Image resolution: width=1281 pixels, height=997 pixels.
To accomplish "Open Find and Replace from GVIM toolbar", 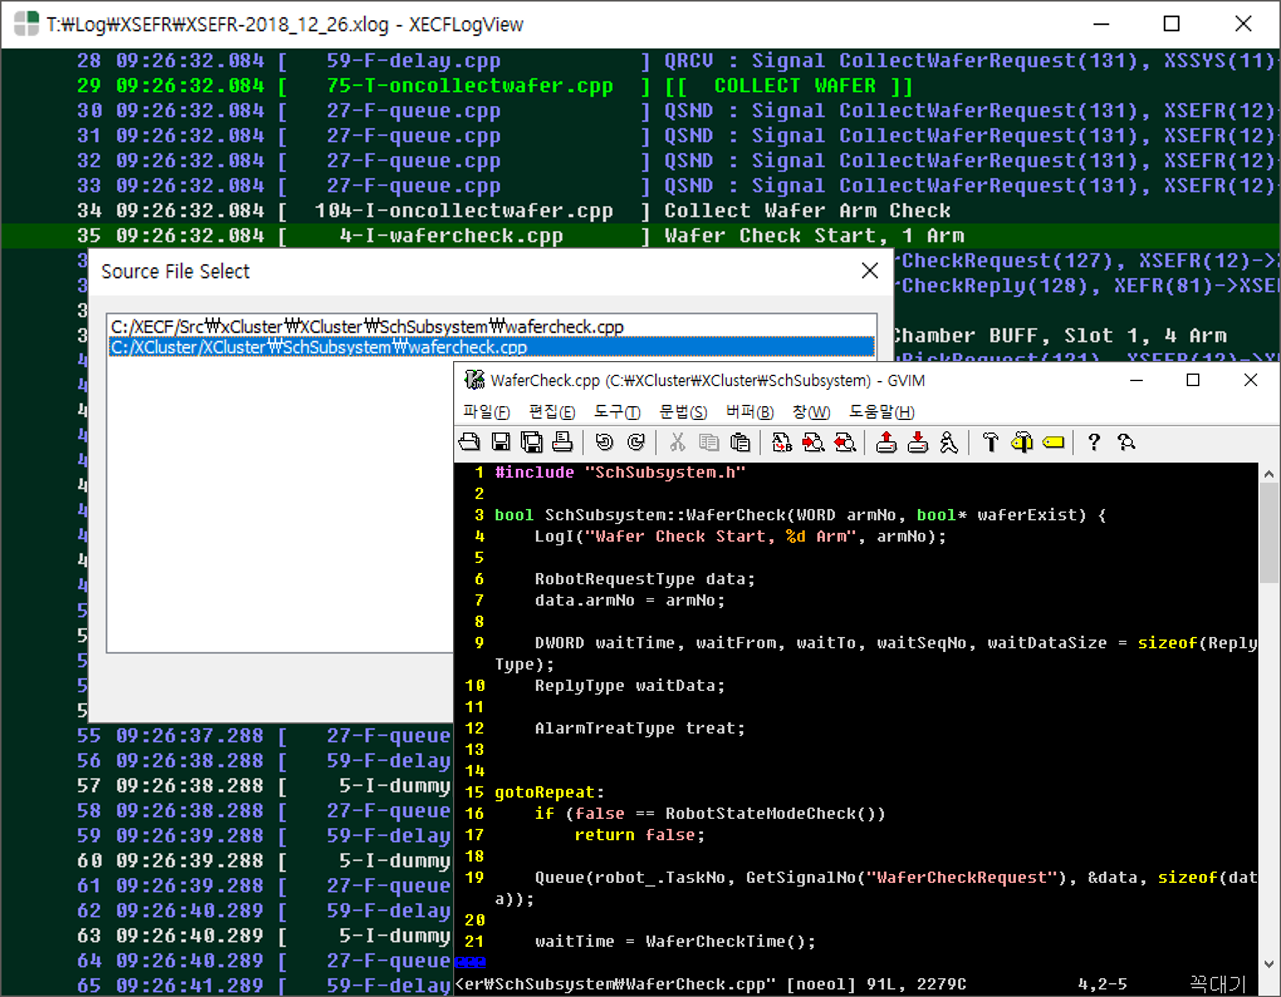I will coord(782,442).
